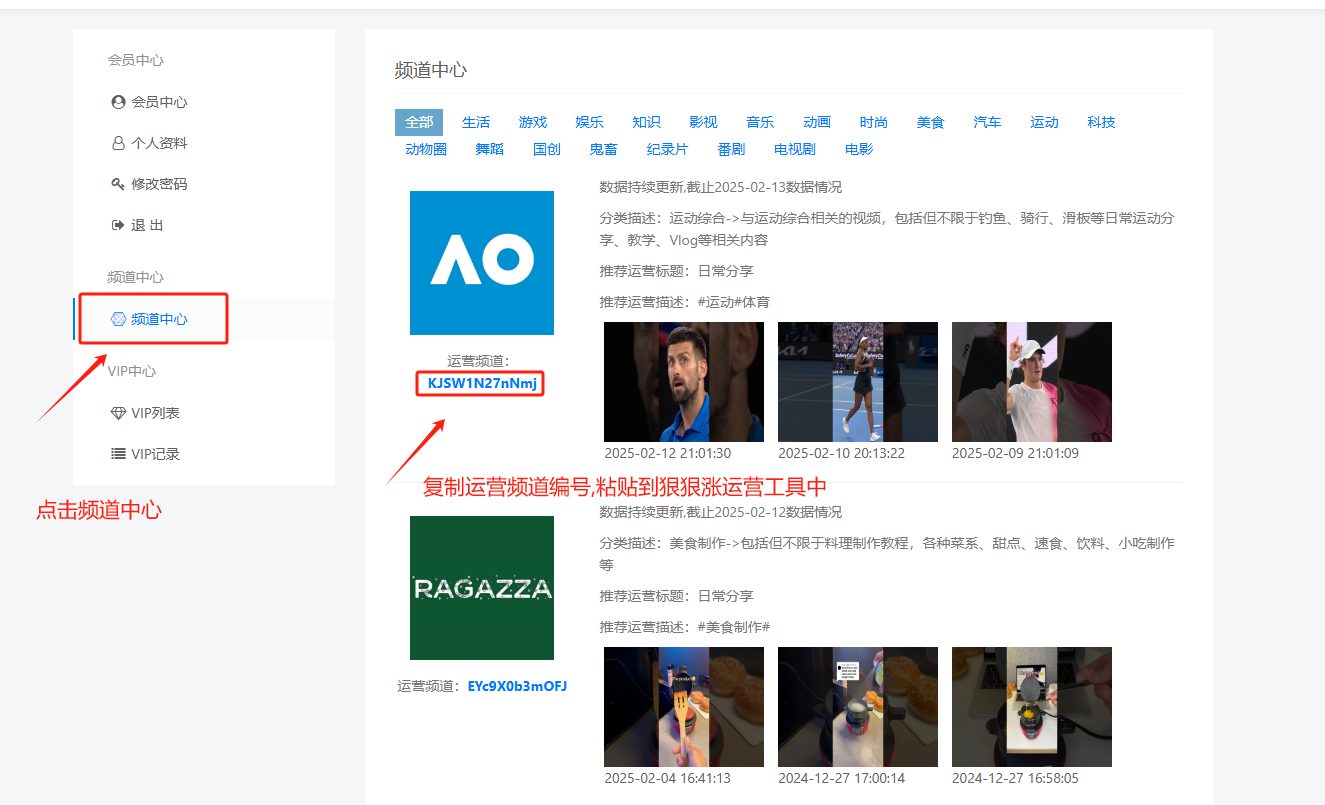Click the 修改密码 key icon
The image size is (1325, 805).
118,184
